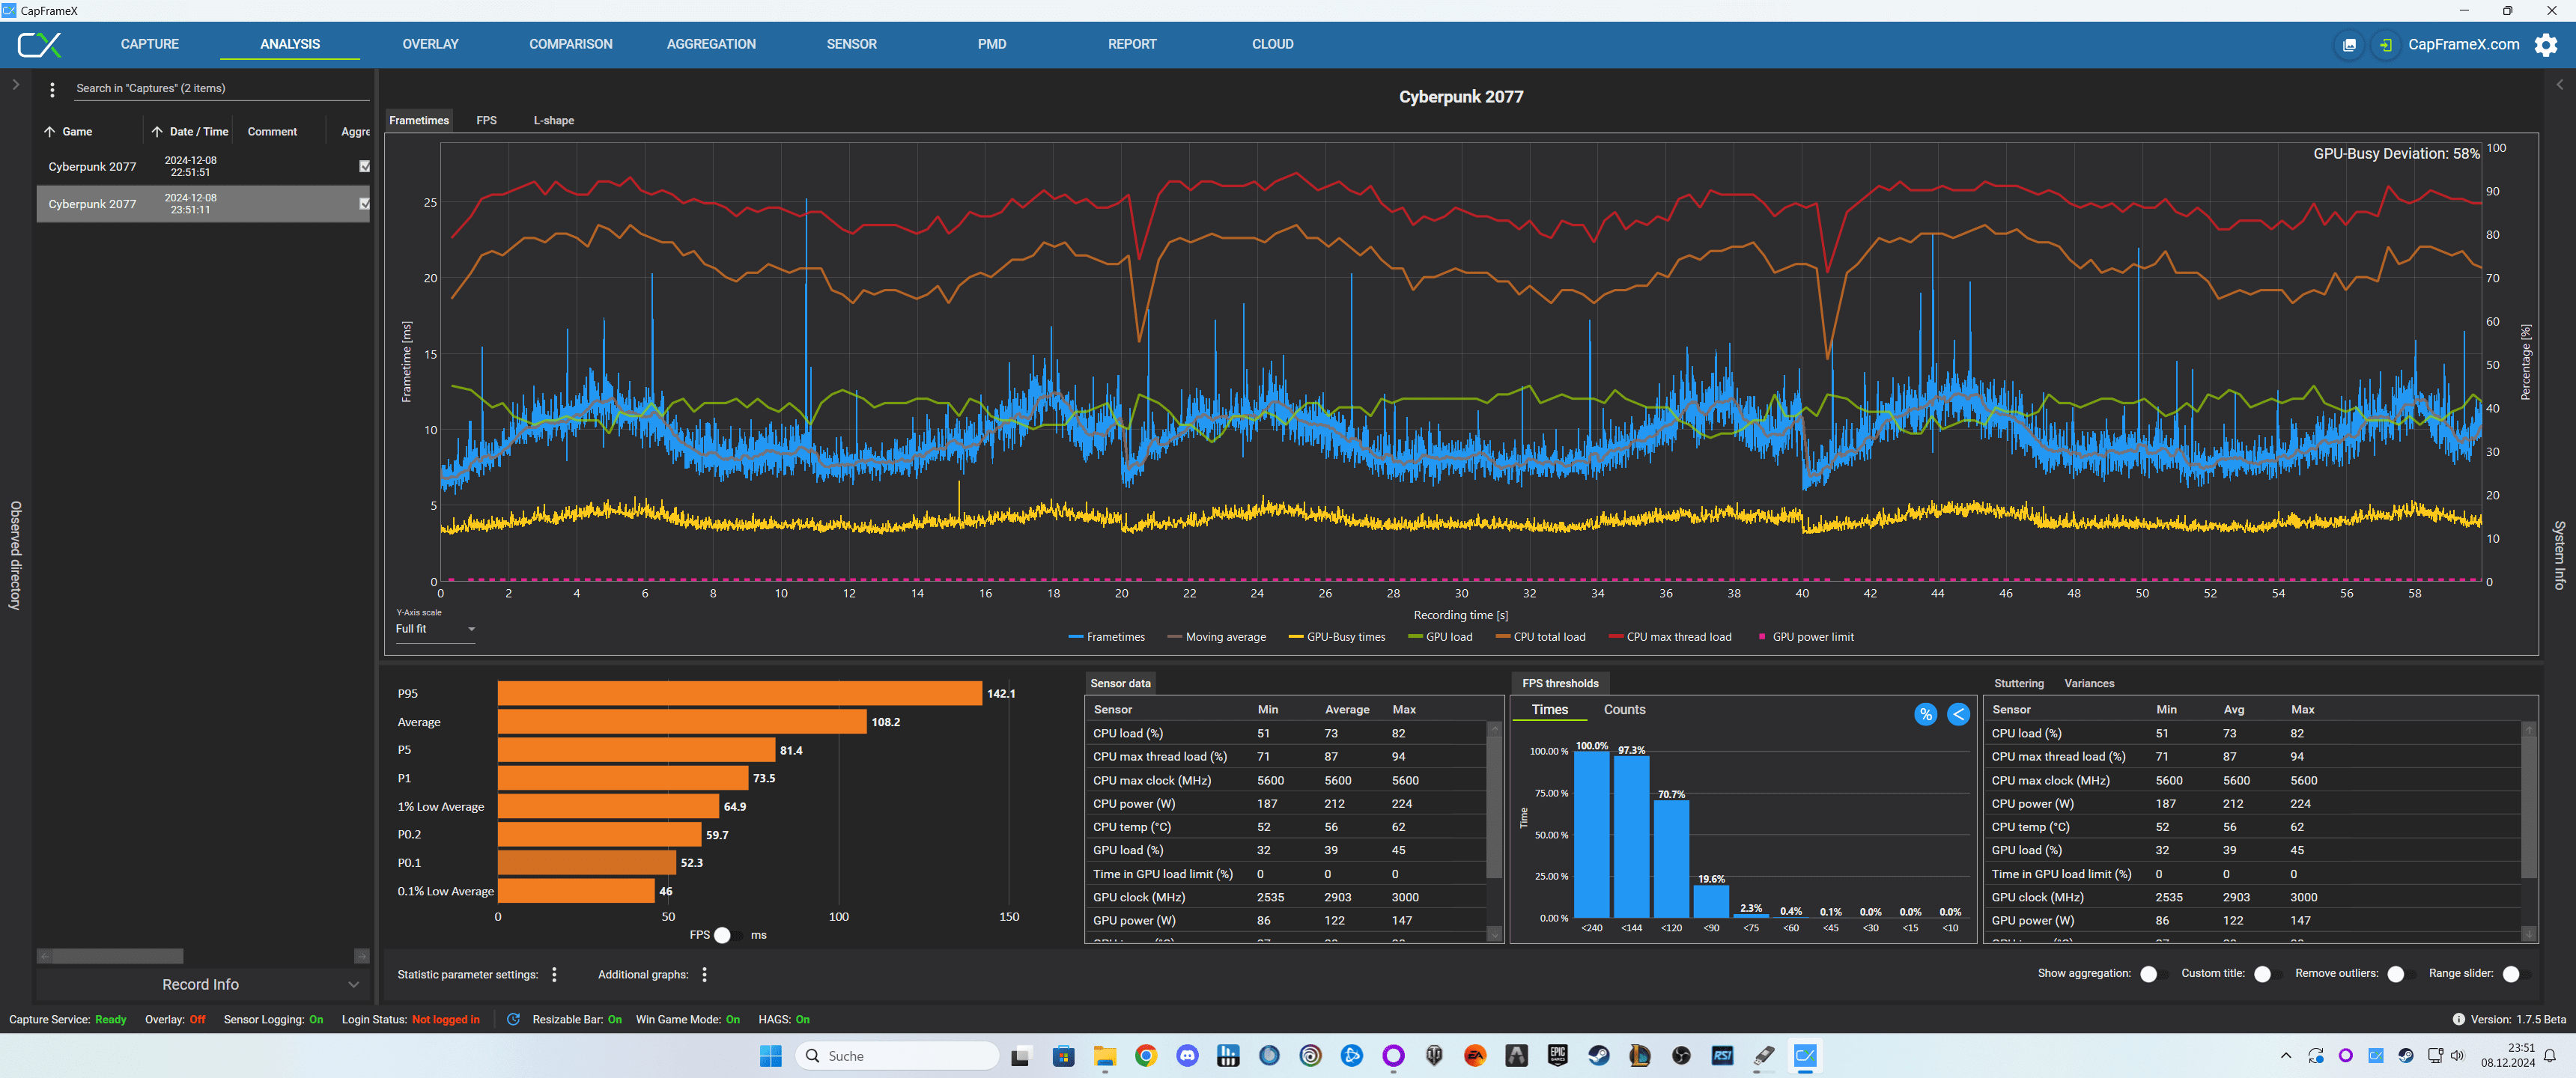Click the percent icon in FPS thresholds
2576x1078 pixels.
pos(1925,714)
